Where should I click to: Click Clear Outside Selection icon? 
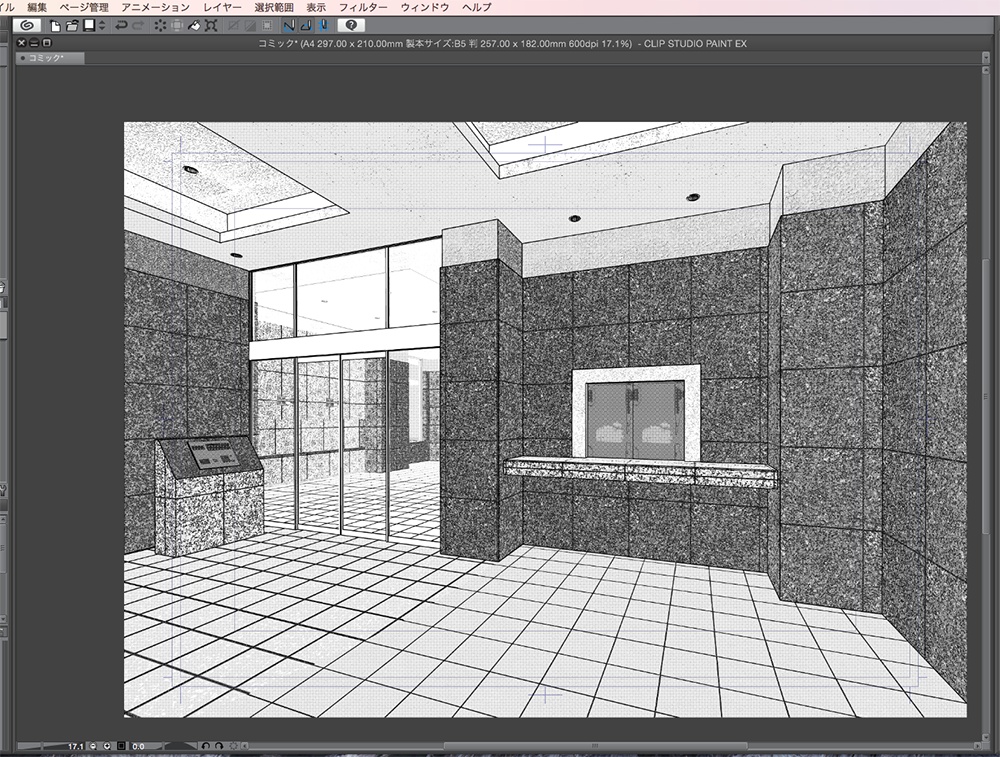pyautogui.click(x=177, y=26)
